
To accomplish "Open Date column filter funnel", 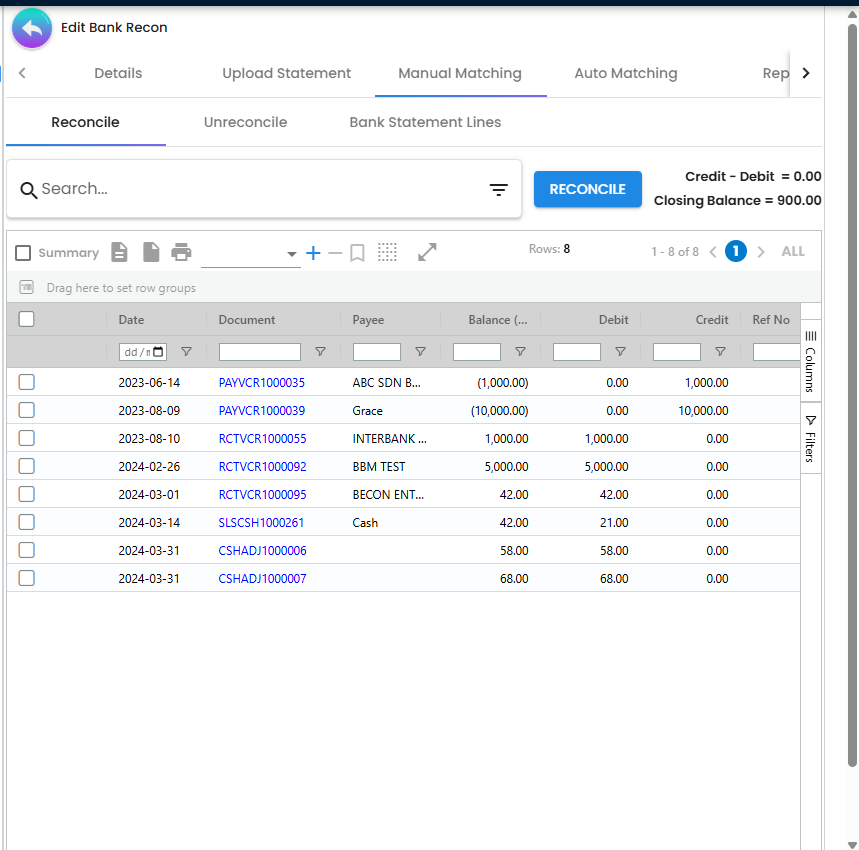I will [186, 352].
